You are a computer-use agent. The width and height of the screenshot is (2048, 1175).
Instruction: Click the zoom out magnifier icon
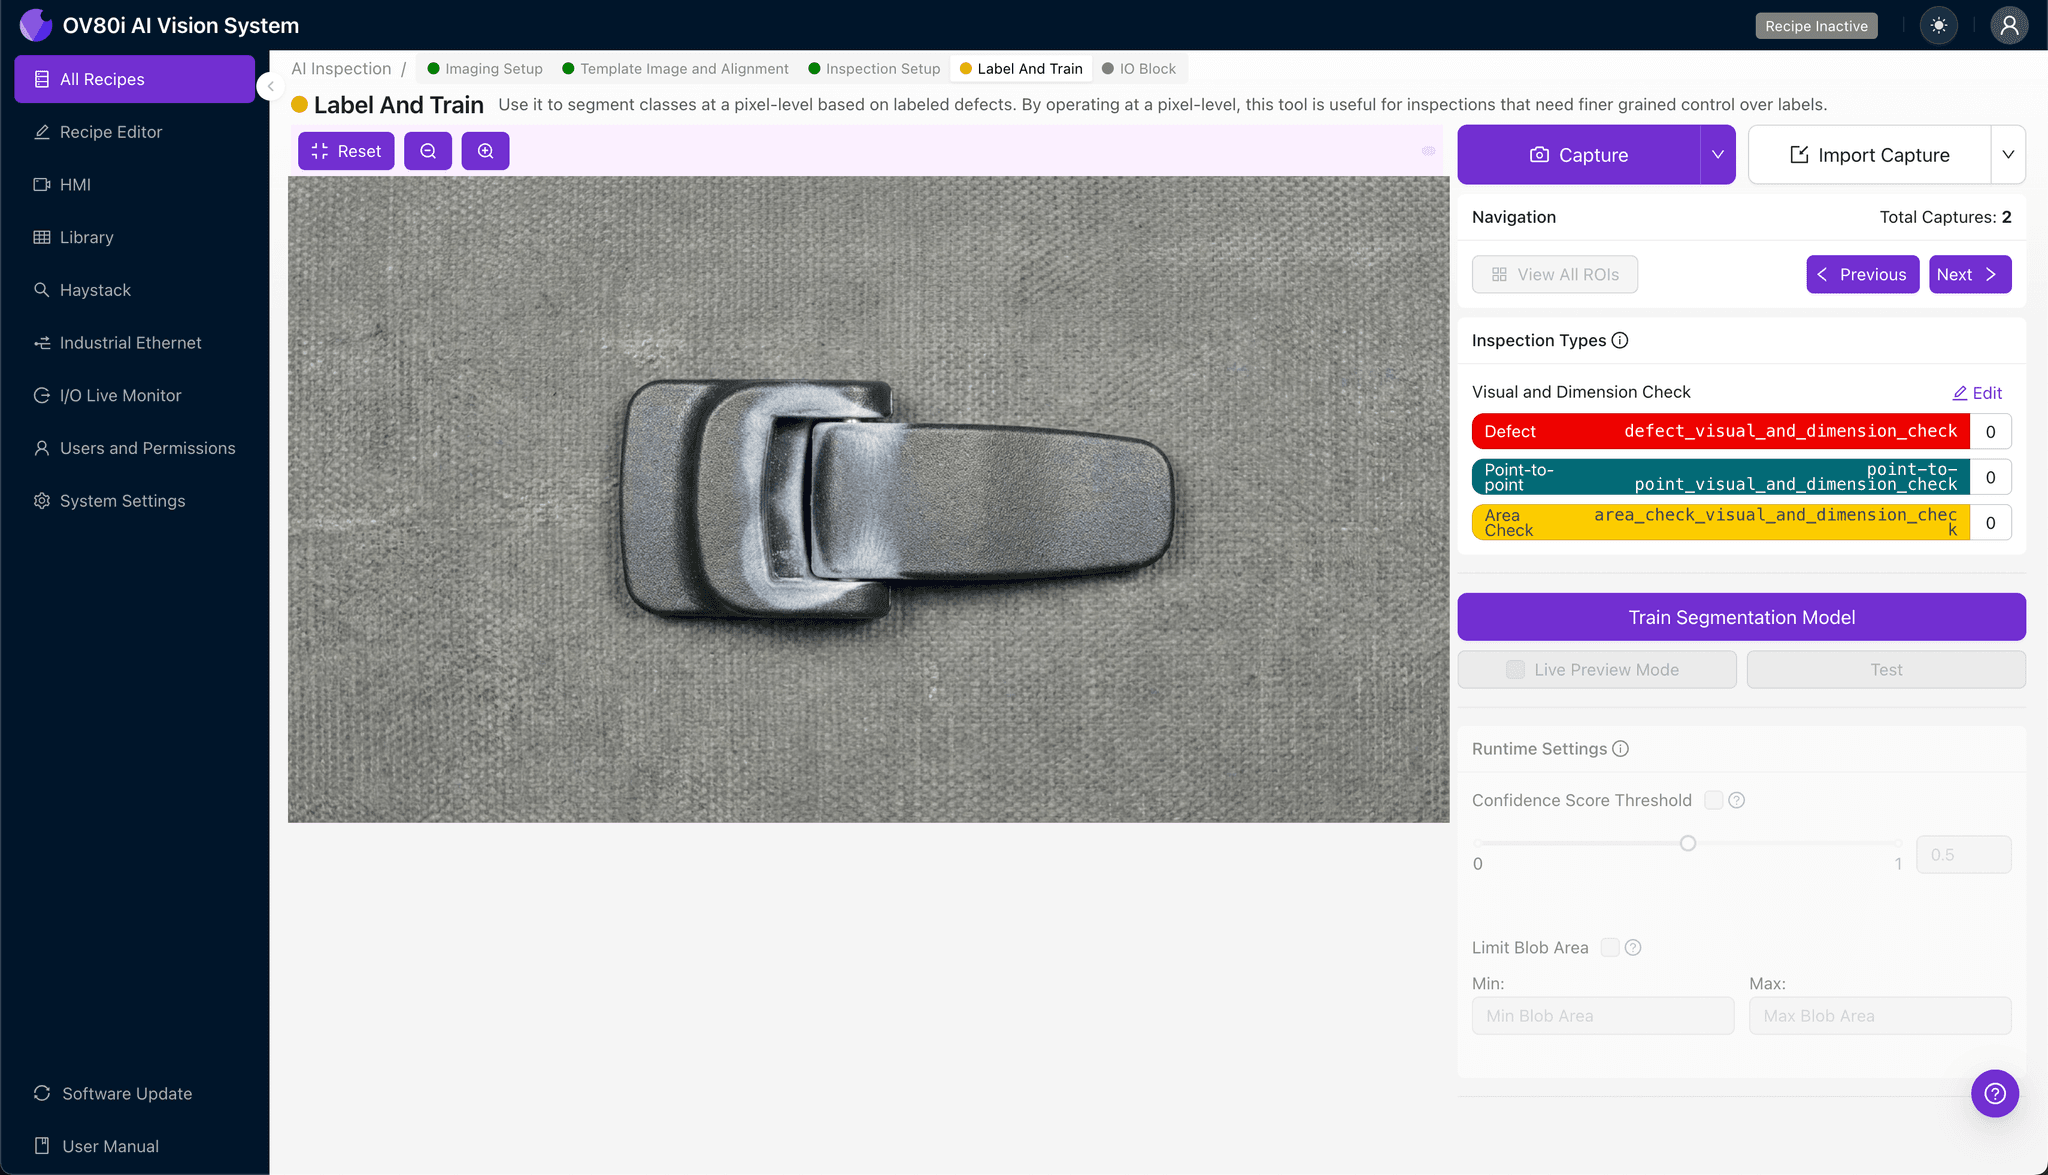click(x=428, y=151)
